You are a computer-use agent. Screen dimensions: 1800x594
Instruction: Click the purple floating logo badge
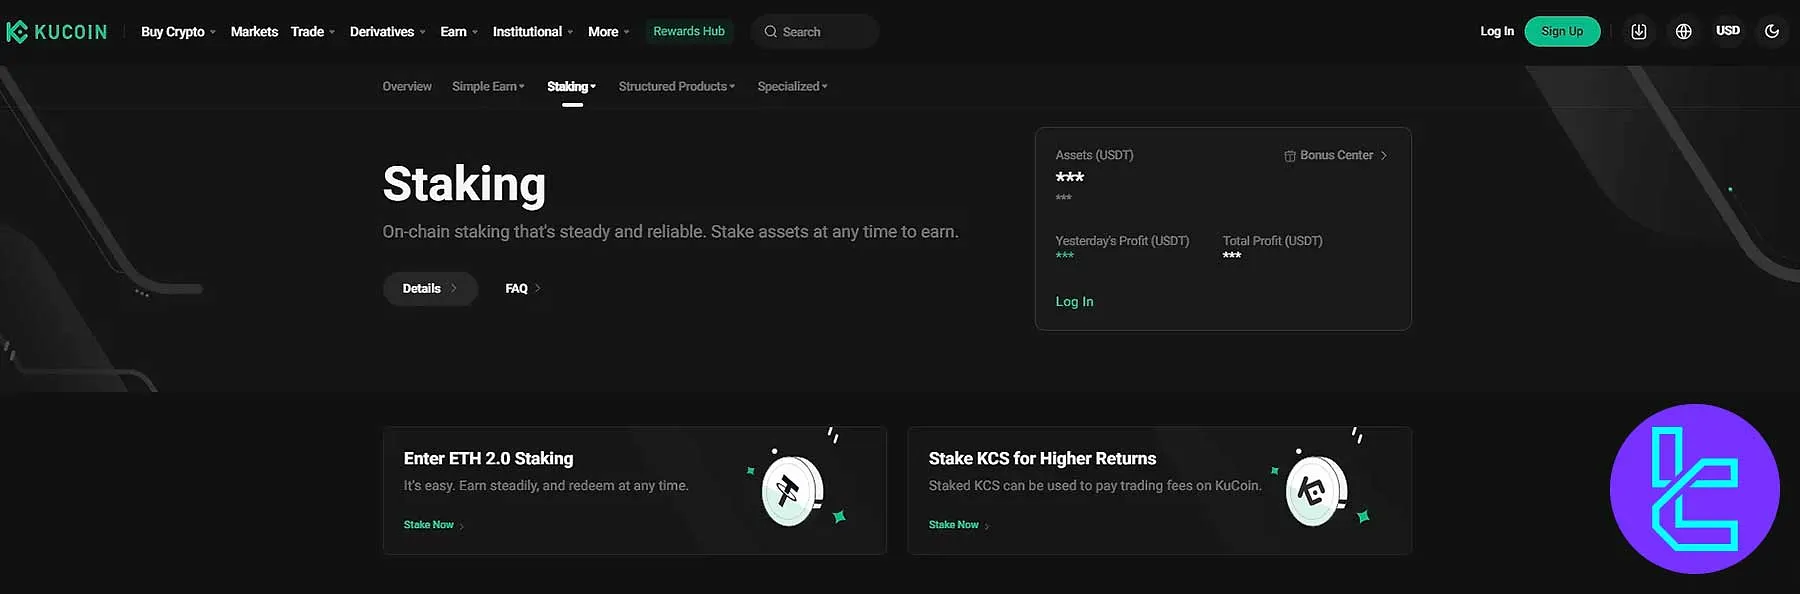tap(1694, 489)
